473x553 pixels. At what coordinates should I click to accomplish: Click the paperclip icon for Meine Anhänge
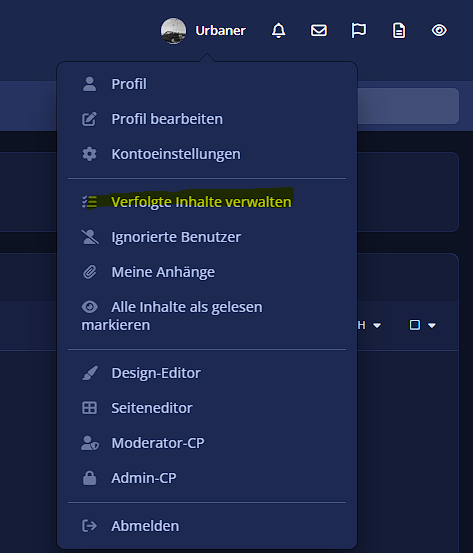click(x=90, y=272)
